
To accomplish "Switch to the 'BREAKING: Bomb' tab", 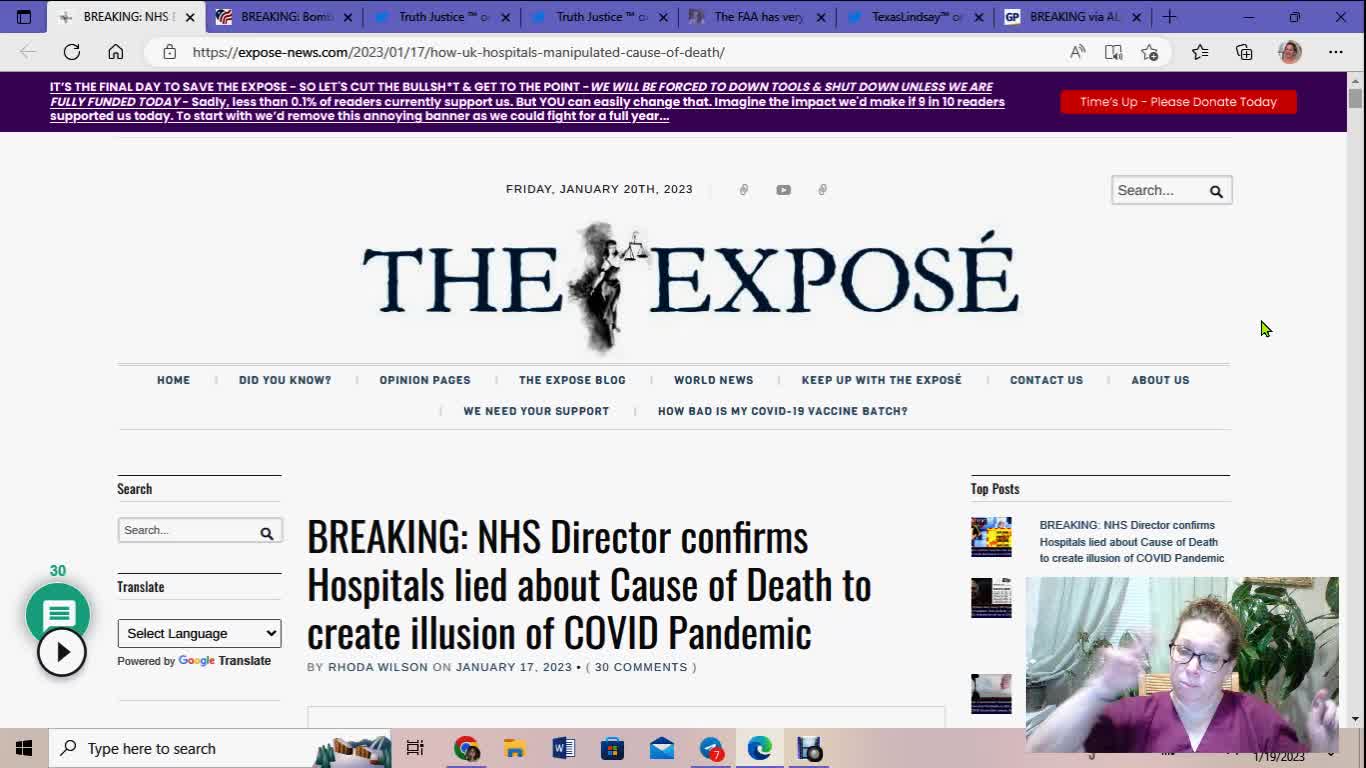I will (283, 17).
